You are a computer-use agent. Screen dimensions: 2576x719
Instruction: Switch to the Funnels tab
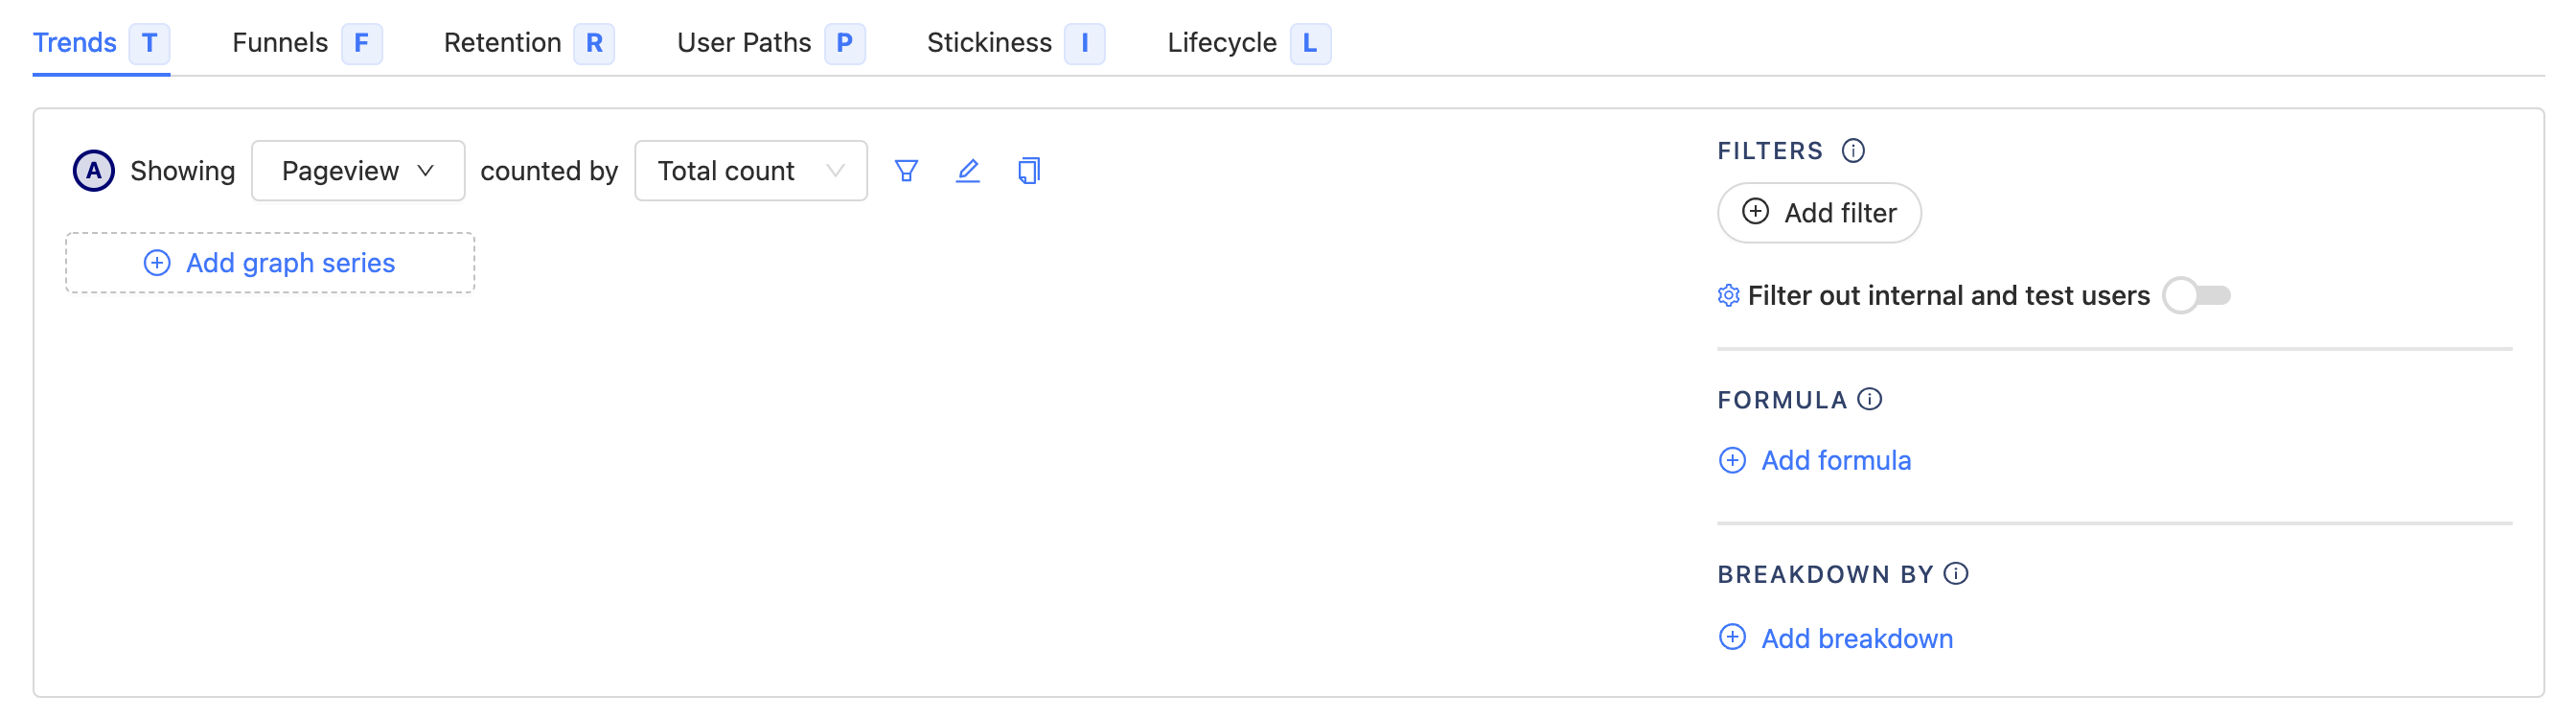pyautogui.click(x=280, y=42)
